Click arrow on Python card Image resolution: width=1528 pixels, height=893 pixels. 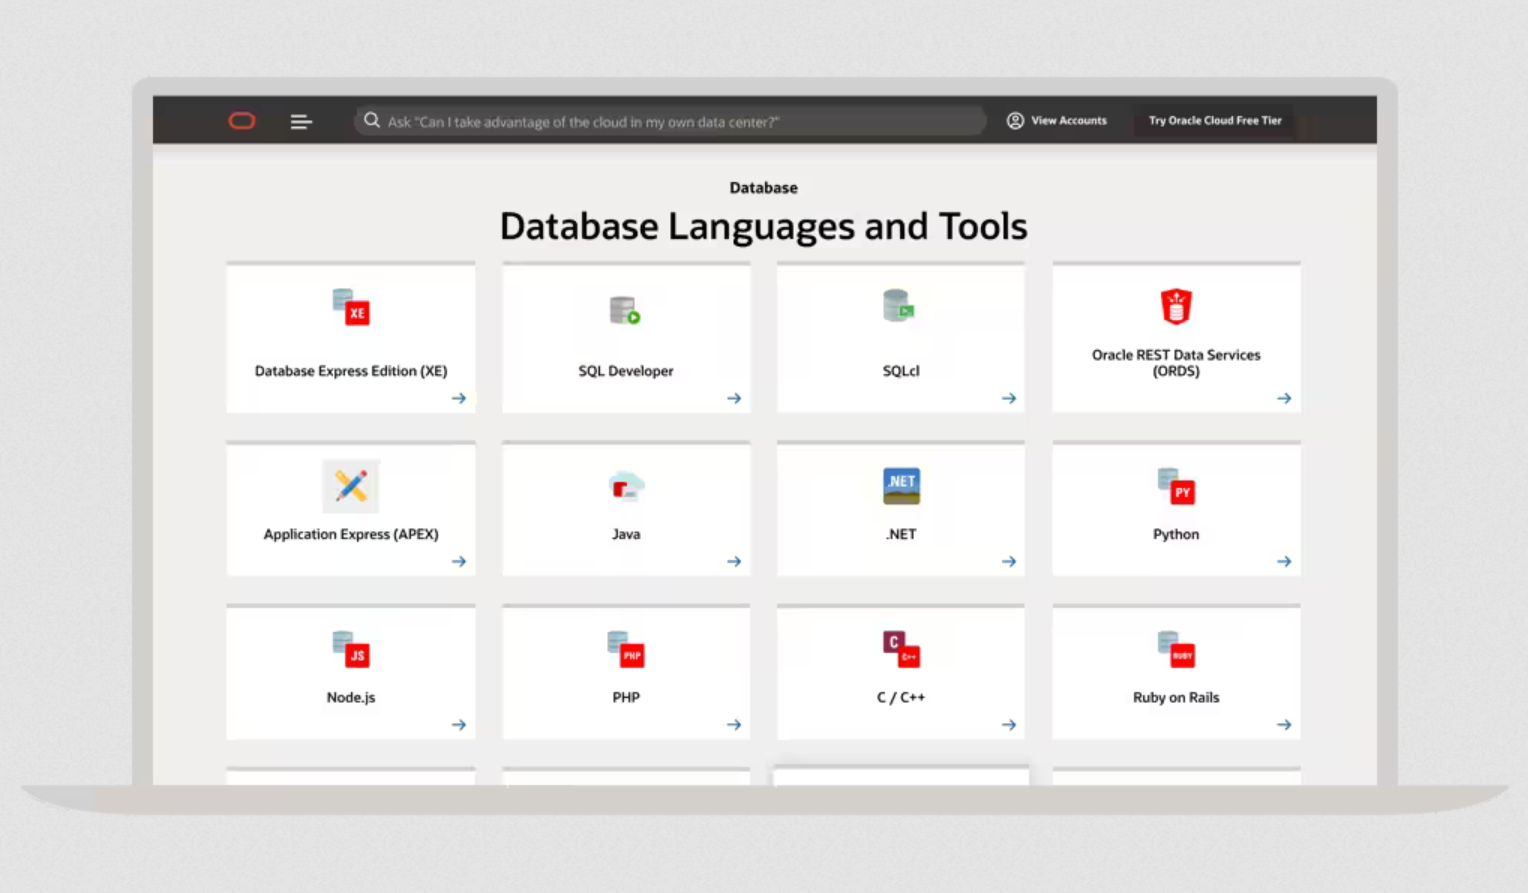(1284, 561)
